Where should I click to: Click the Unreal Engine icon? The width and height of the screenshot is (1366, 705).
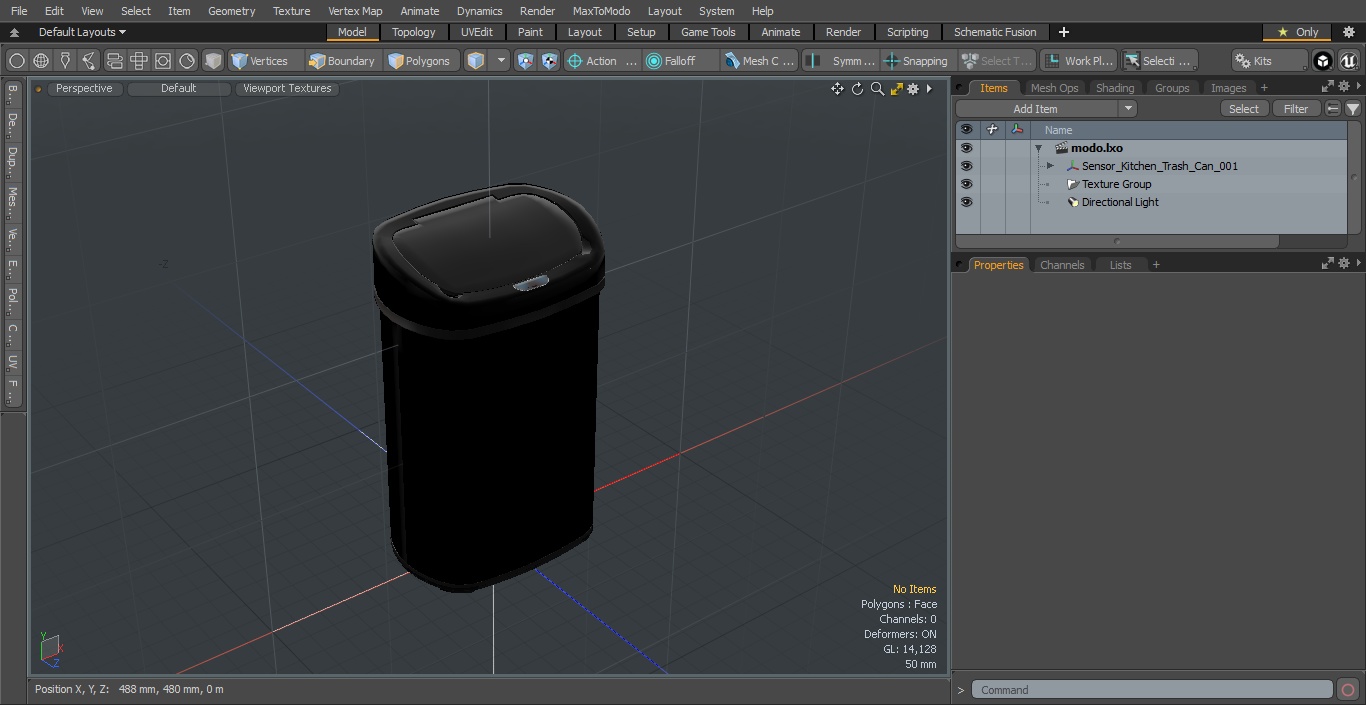(1348, 61)
